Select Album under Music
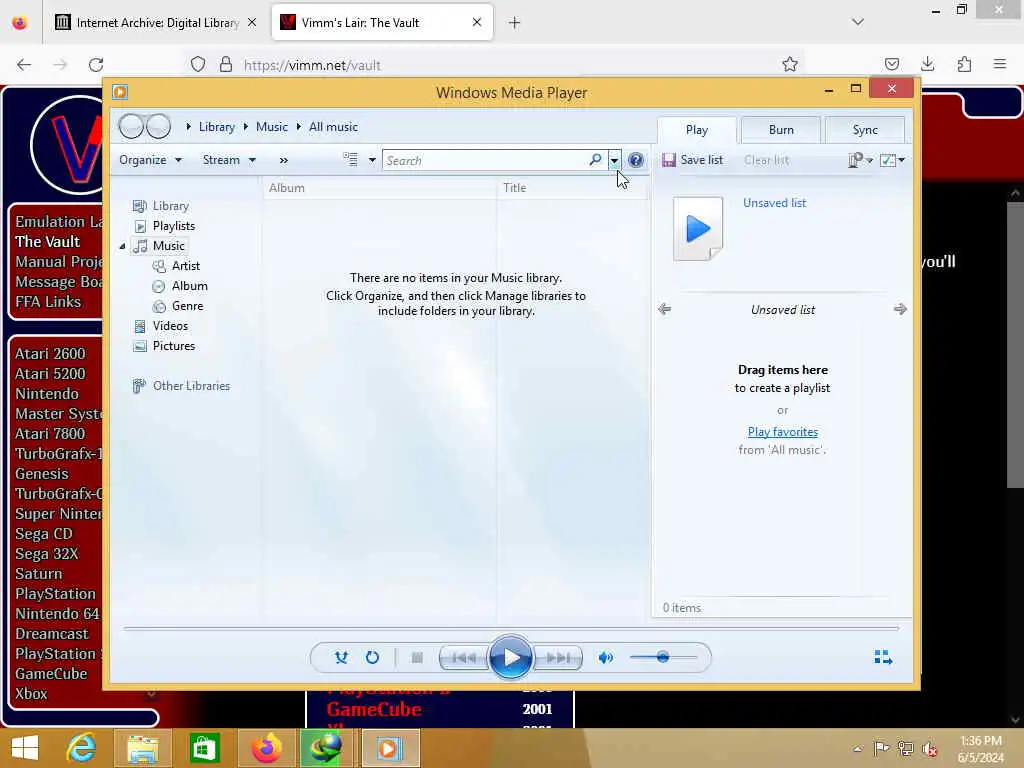Screen dimensions: 1024x768 [189, 286]
